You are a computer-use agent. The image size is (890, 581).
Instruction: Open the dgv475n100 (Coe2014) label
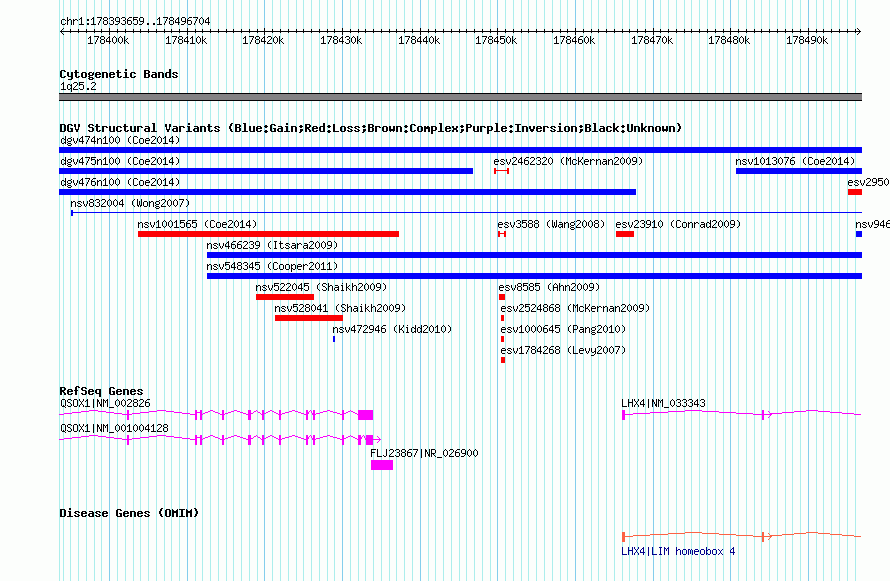120,161
